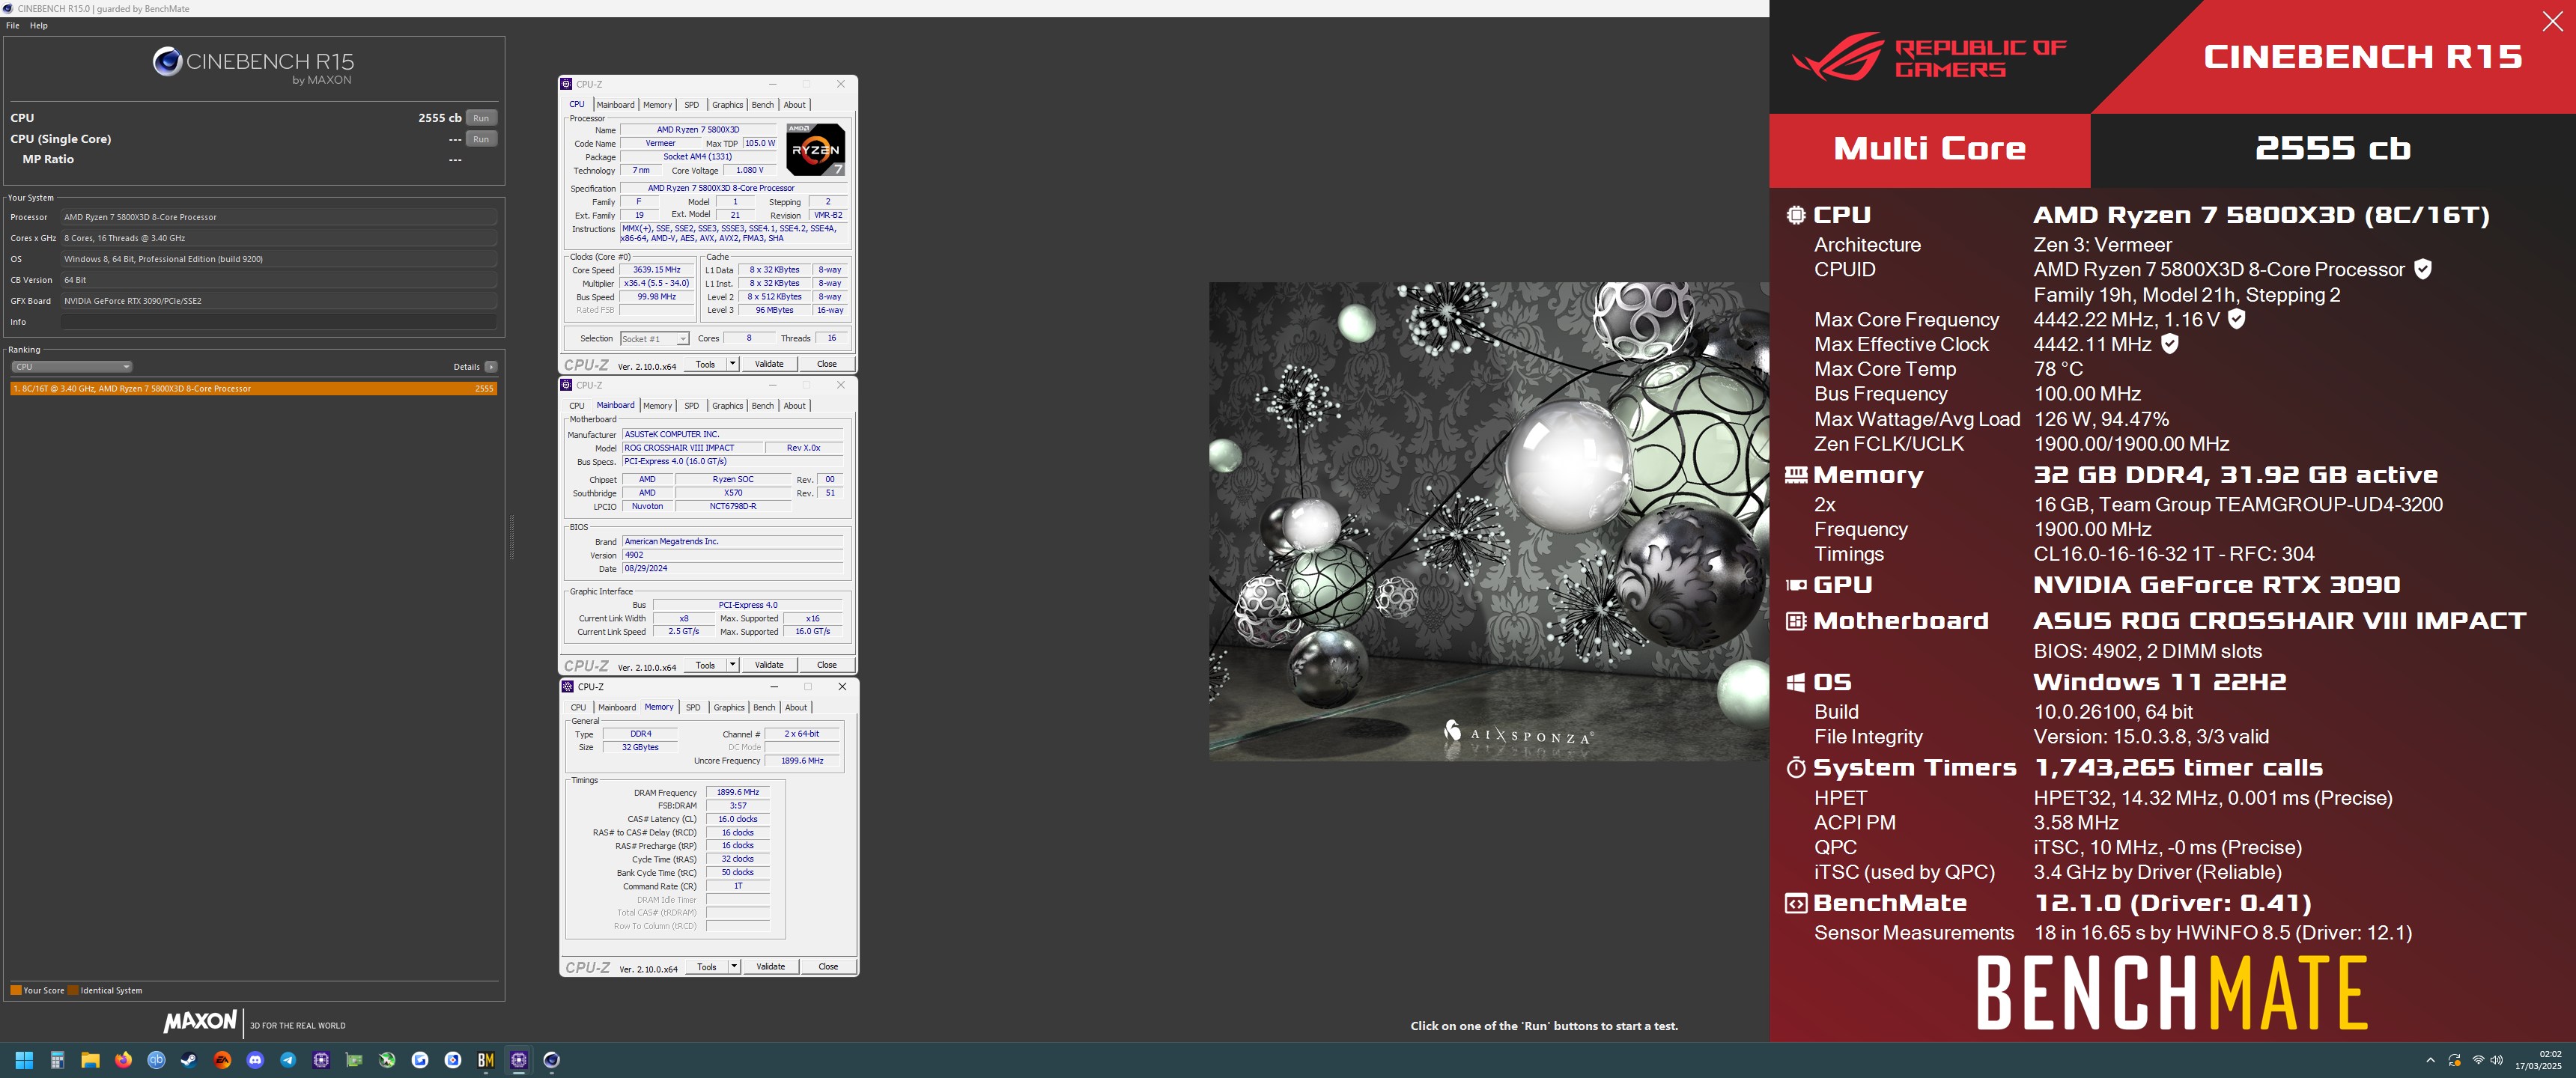Click the verified shield next to CPUID name
This screenshot has height=1078, width=2576.
pyautogui.click(x=2422, y=269)
